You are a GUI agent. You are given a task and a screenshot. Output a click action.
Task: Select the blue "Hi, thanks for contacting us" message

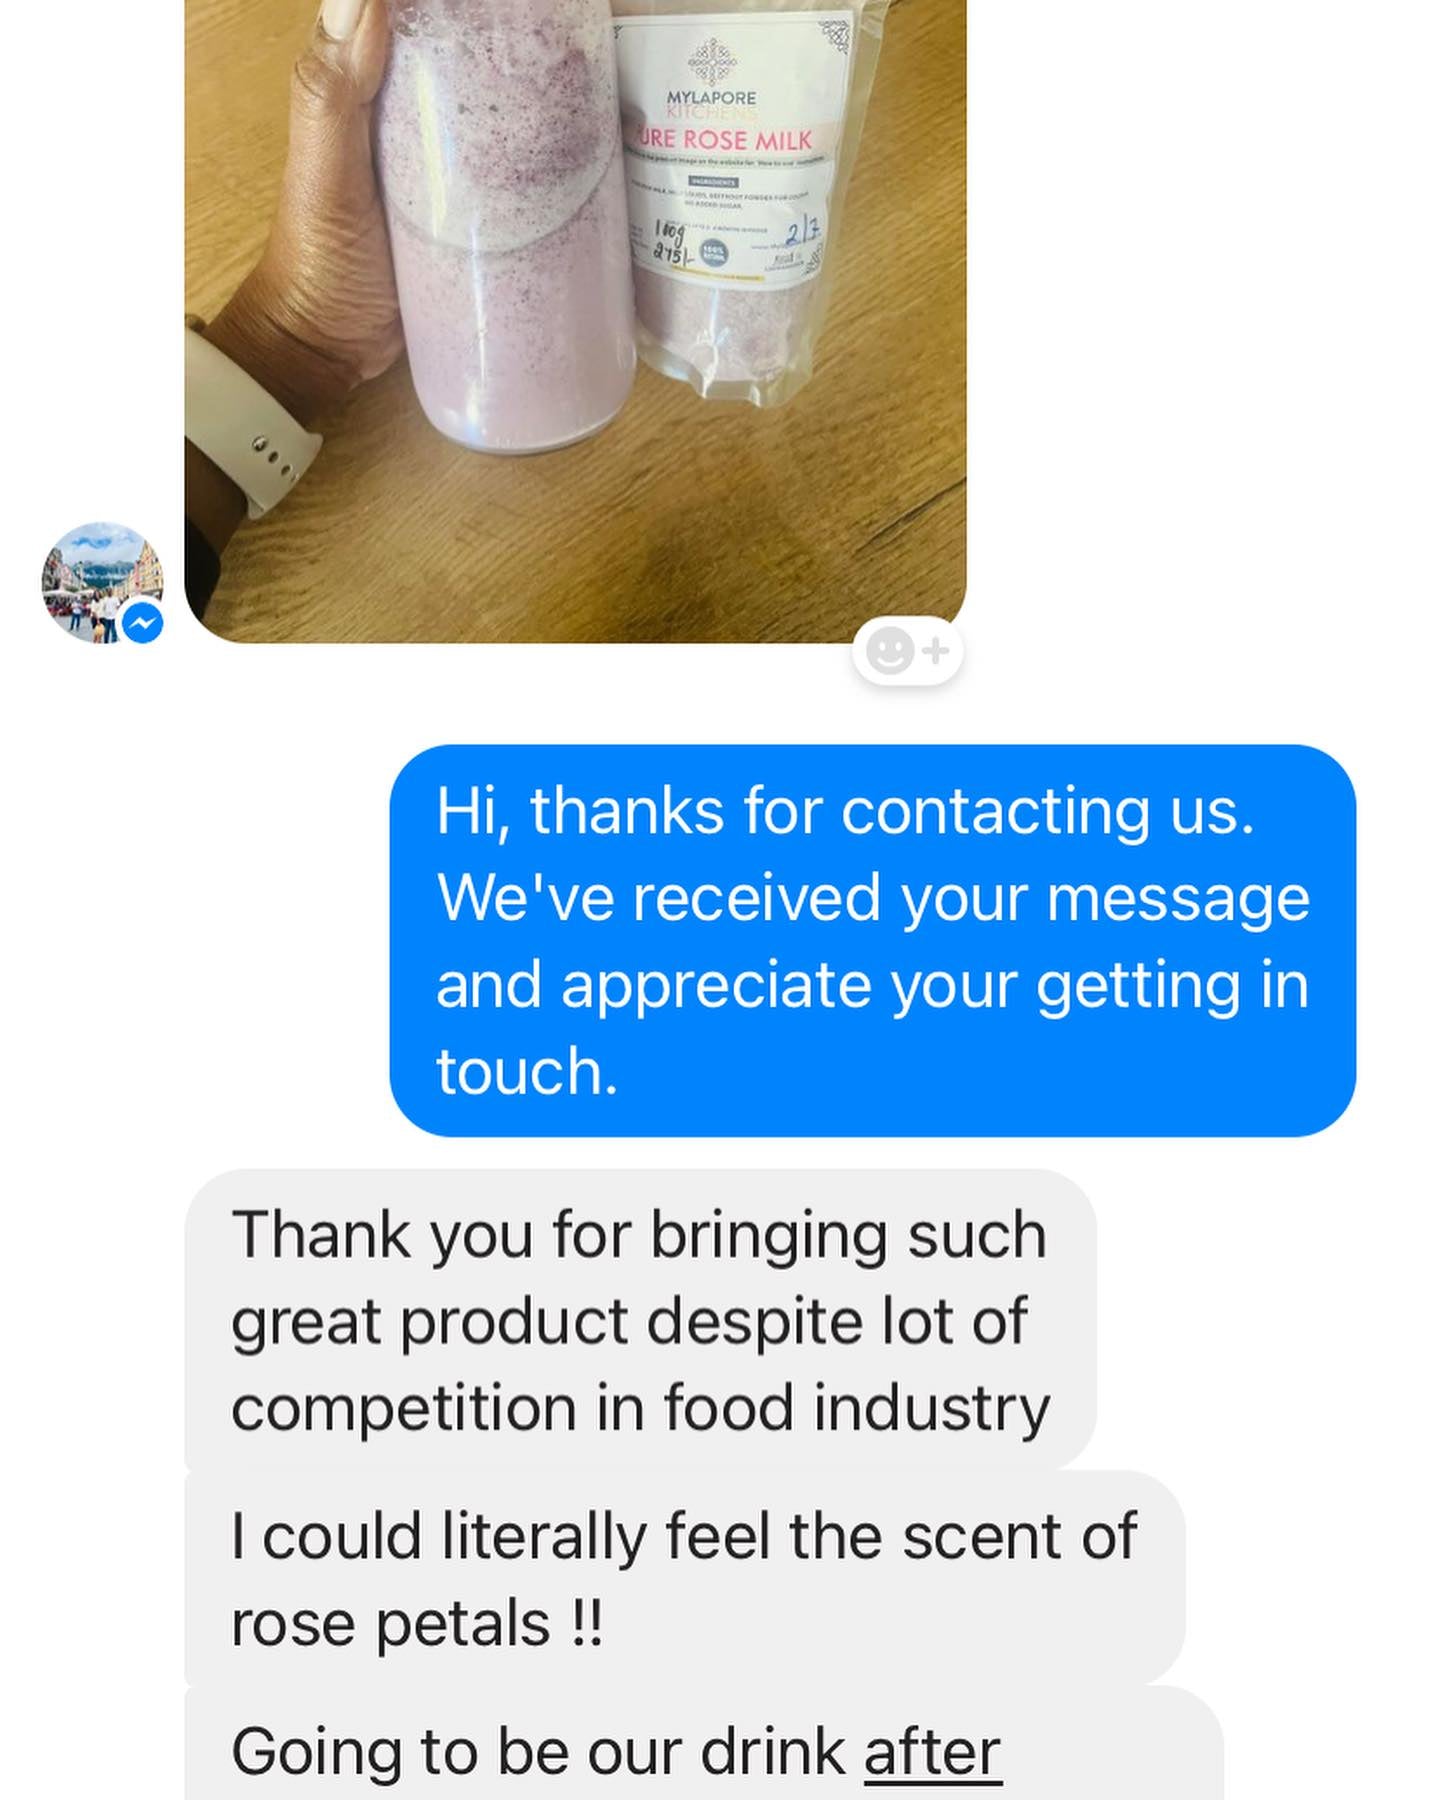point(872,940)
